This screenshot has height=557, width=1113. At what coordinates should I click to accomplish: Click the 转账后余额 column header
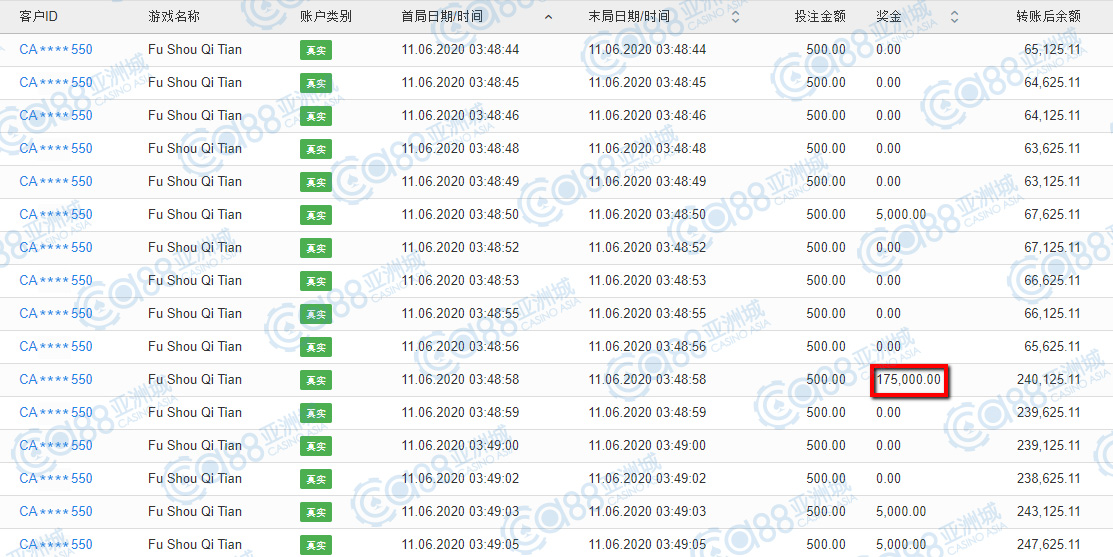1048,17
